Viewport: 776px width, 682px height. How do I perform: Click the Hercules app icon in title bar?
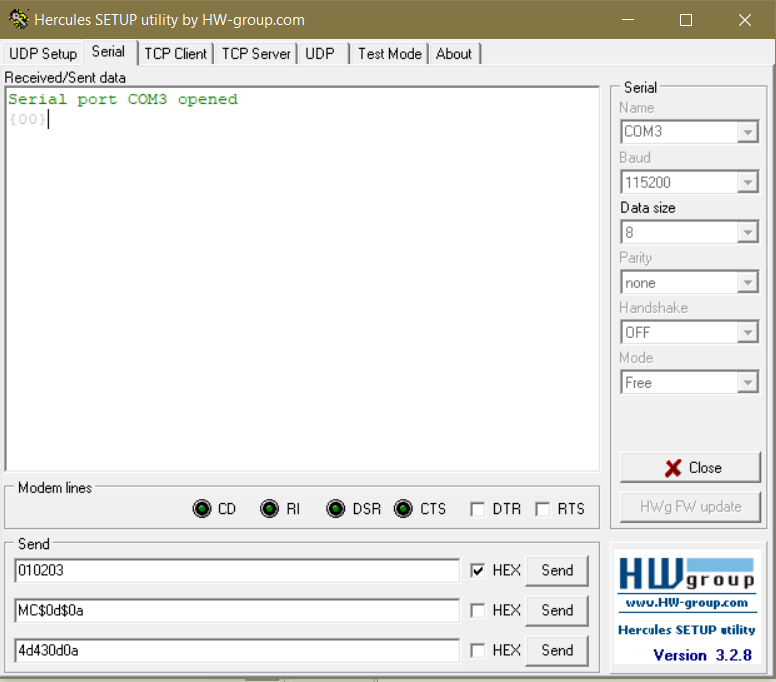click(x=19, y=19)
